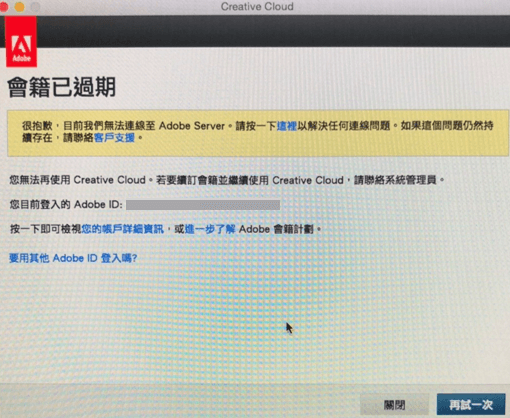
Task: Click the redacted Adobe ID field
Action: point(203,205)
